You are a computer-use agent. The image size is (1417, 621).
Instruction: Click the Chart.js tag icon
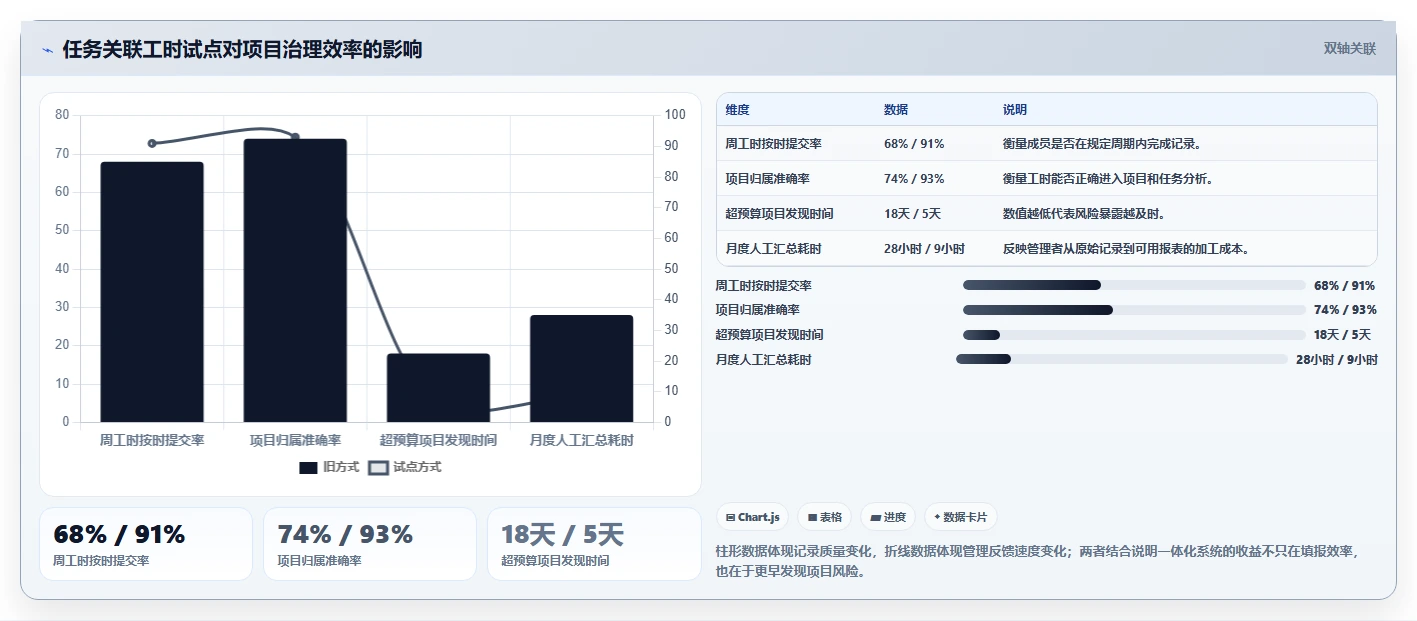[731, 518]
